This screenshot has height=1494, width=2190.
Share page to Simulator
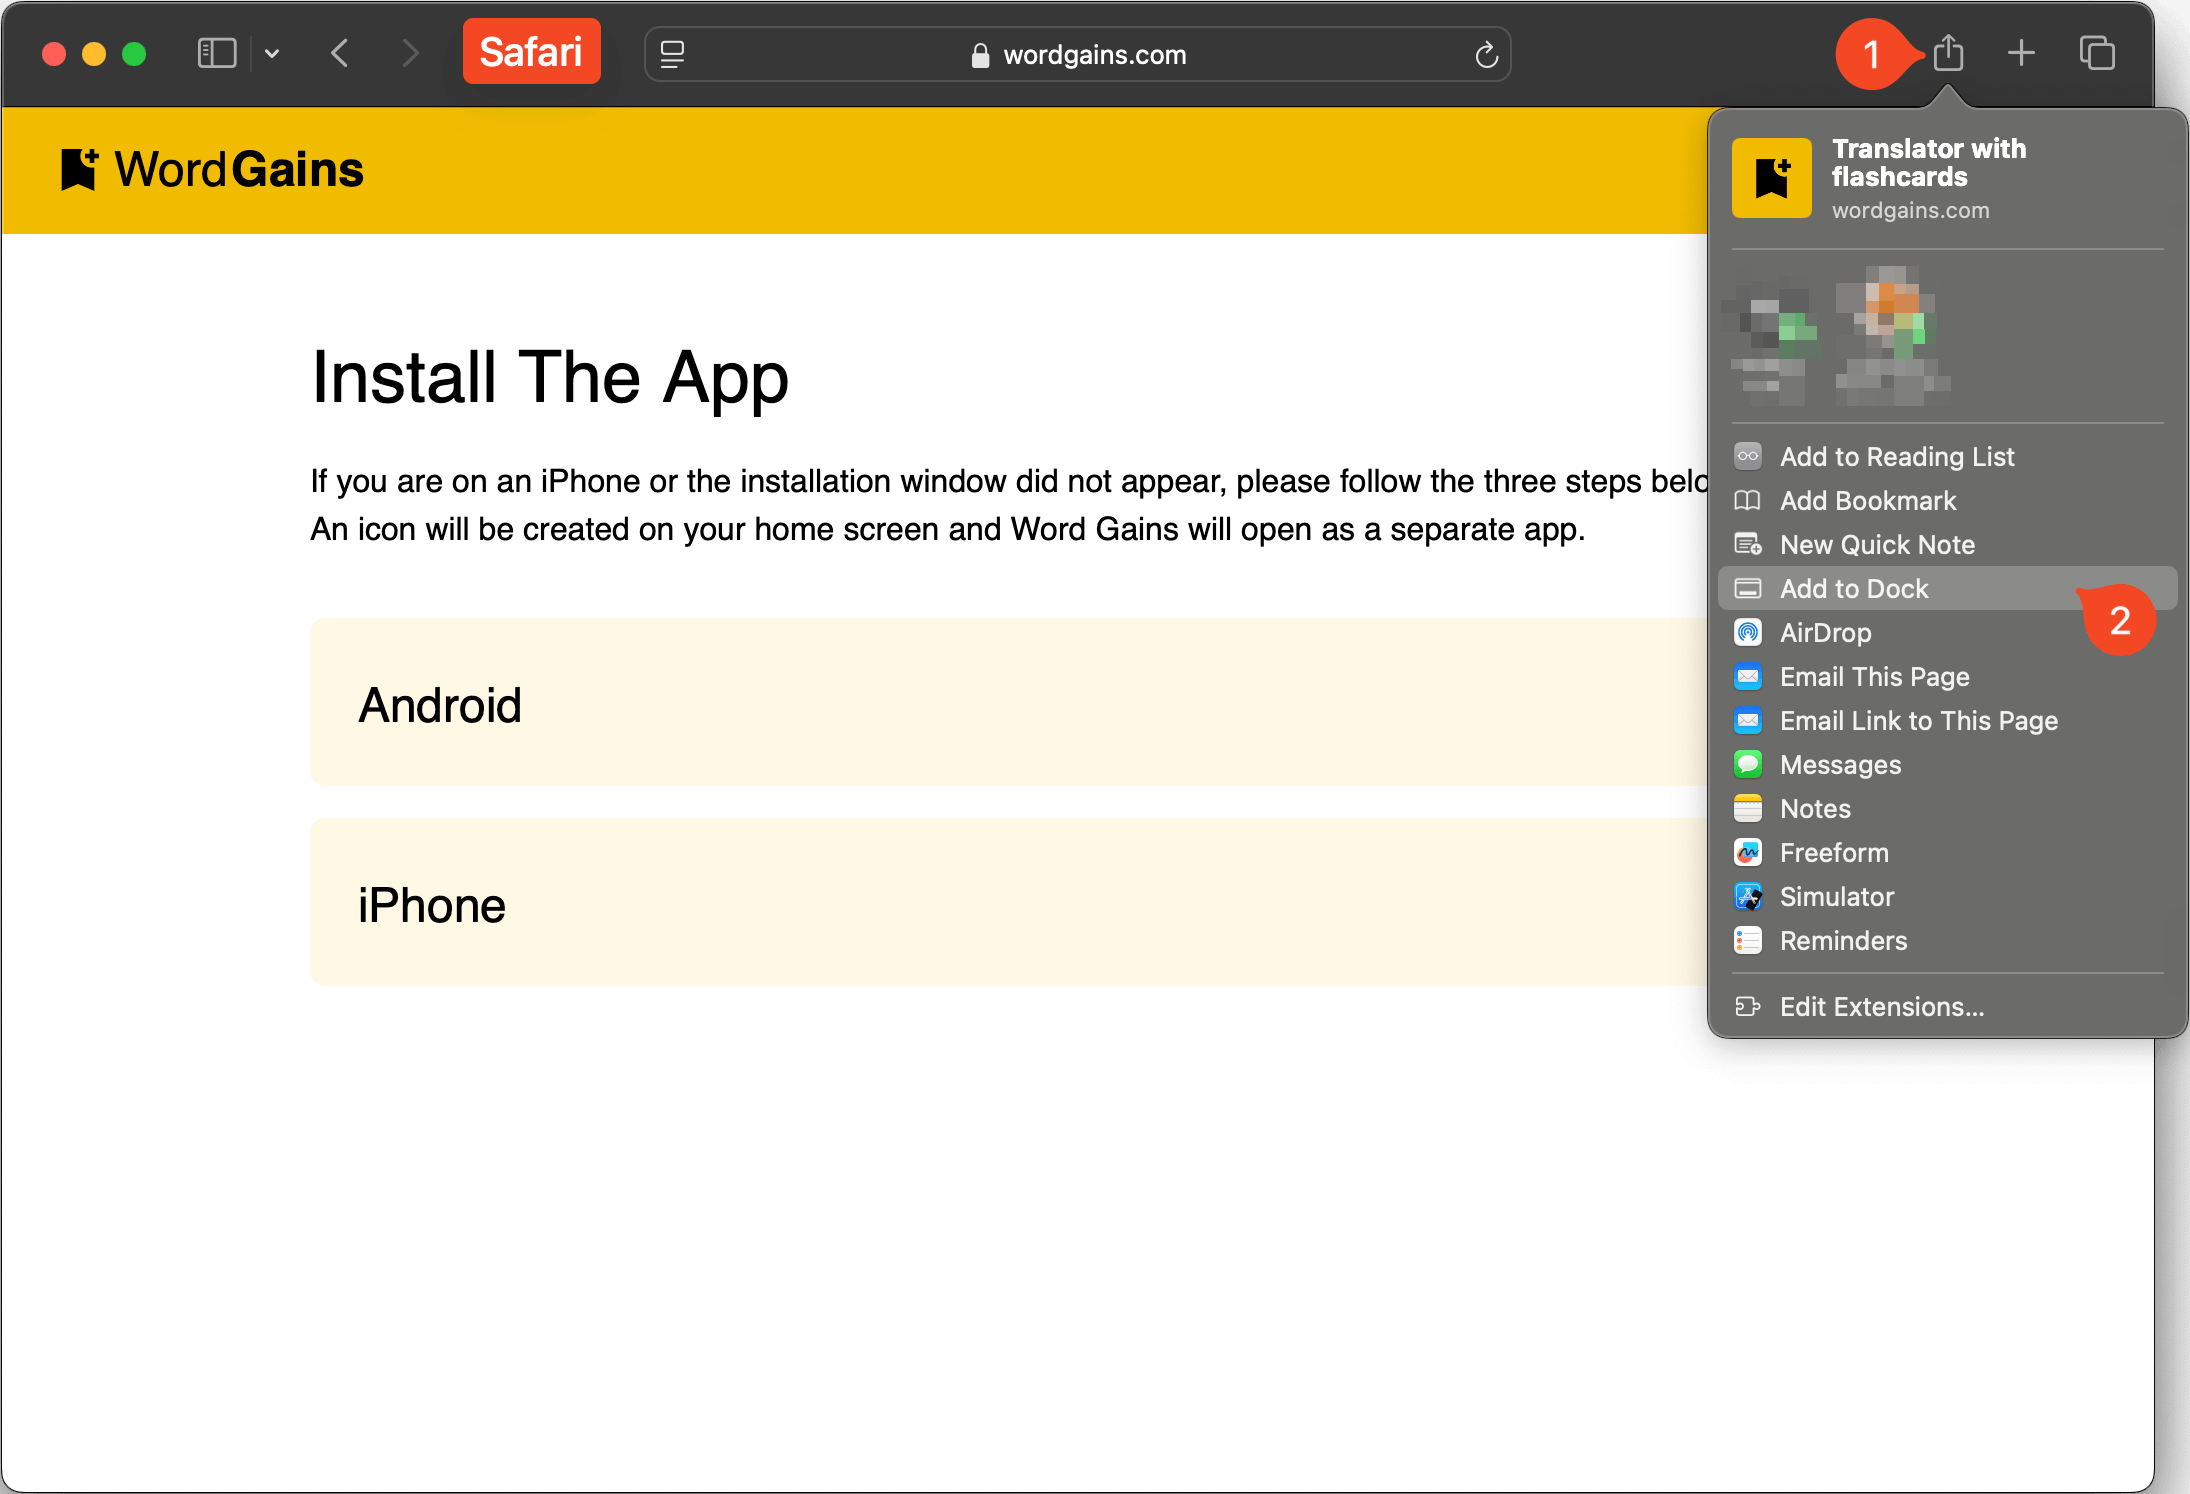click(x=1946, y=896)
